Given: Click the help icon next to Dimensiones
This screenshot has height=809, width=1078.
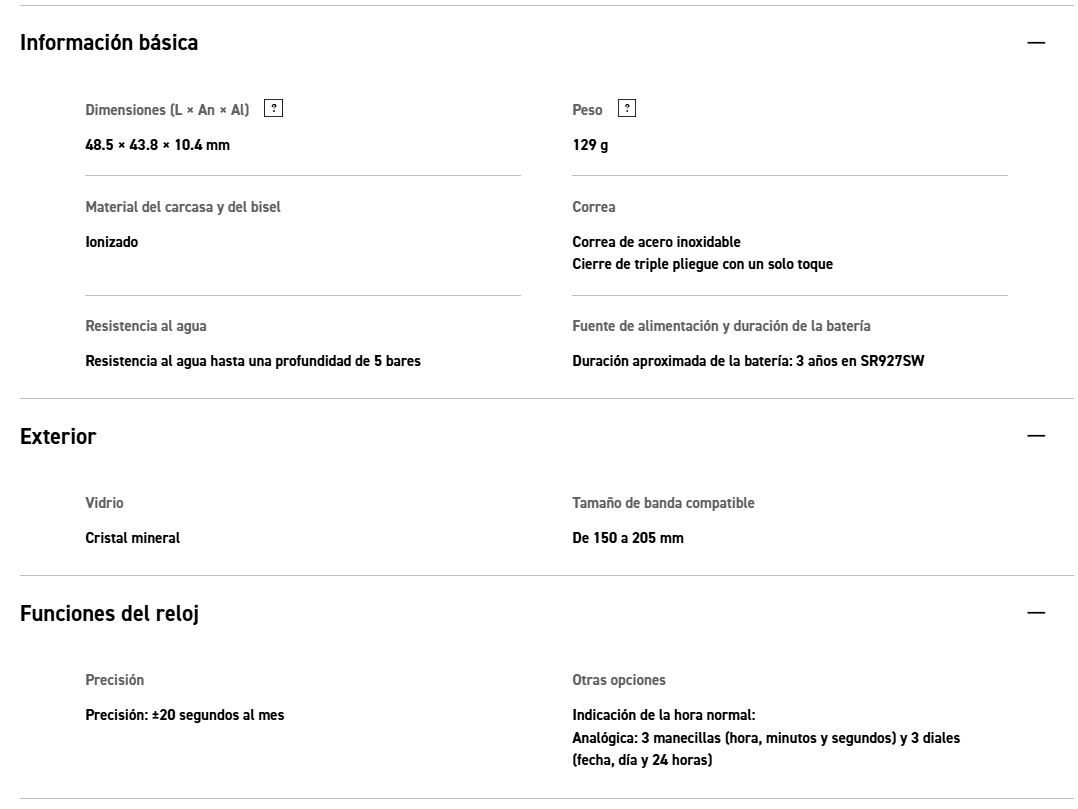Looking at the screenshot, I should click(x=274, y=109).
